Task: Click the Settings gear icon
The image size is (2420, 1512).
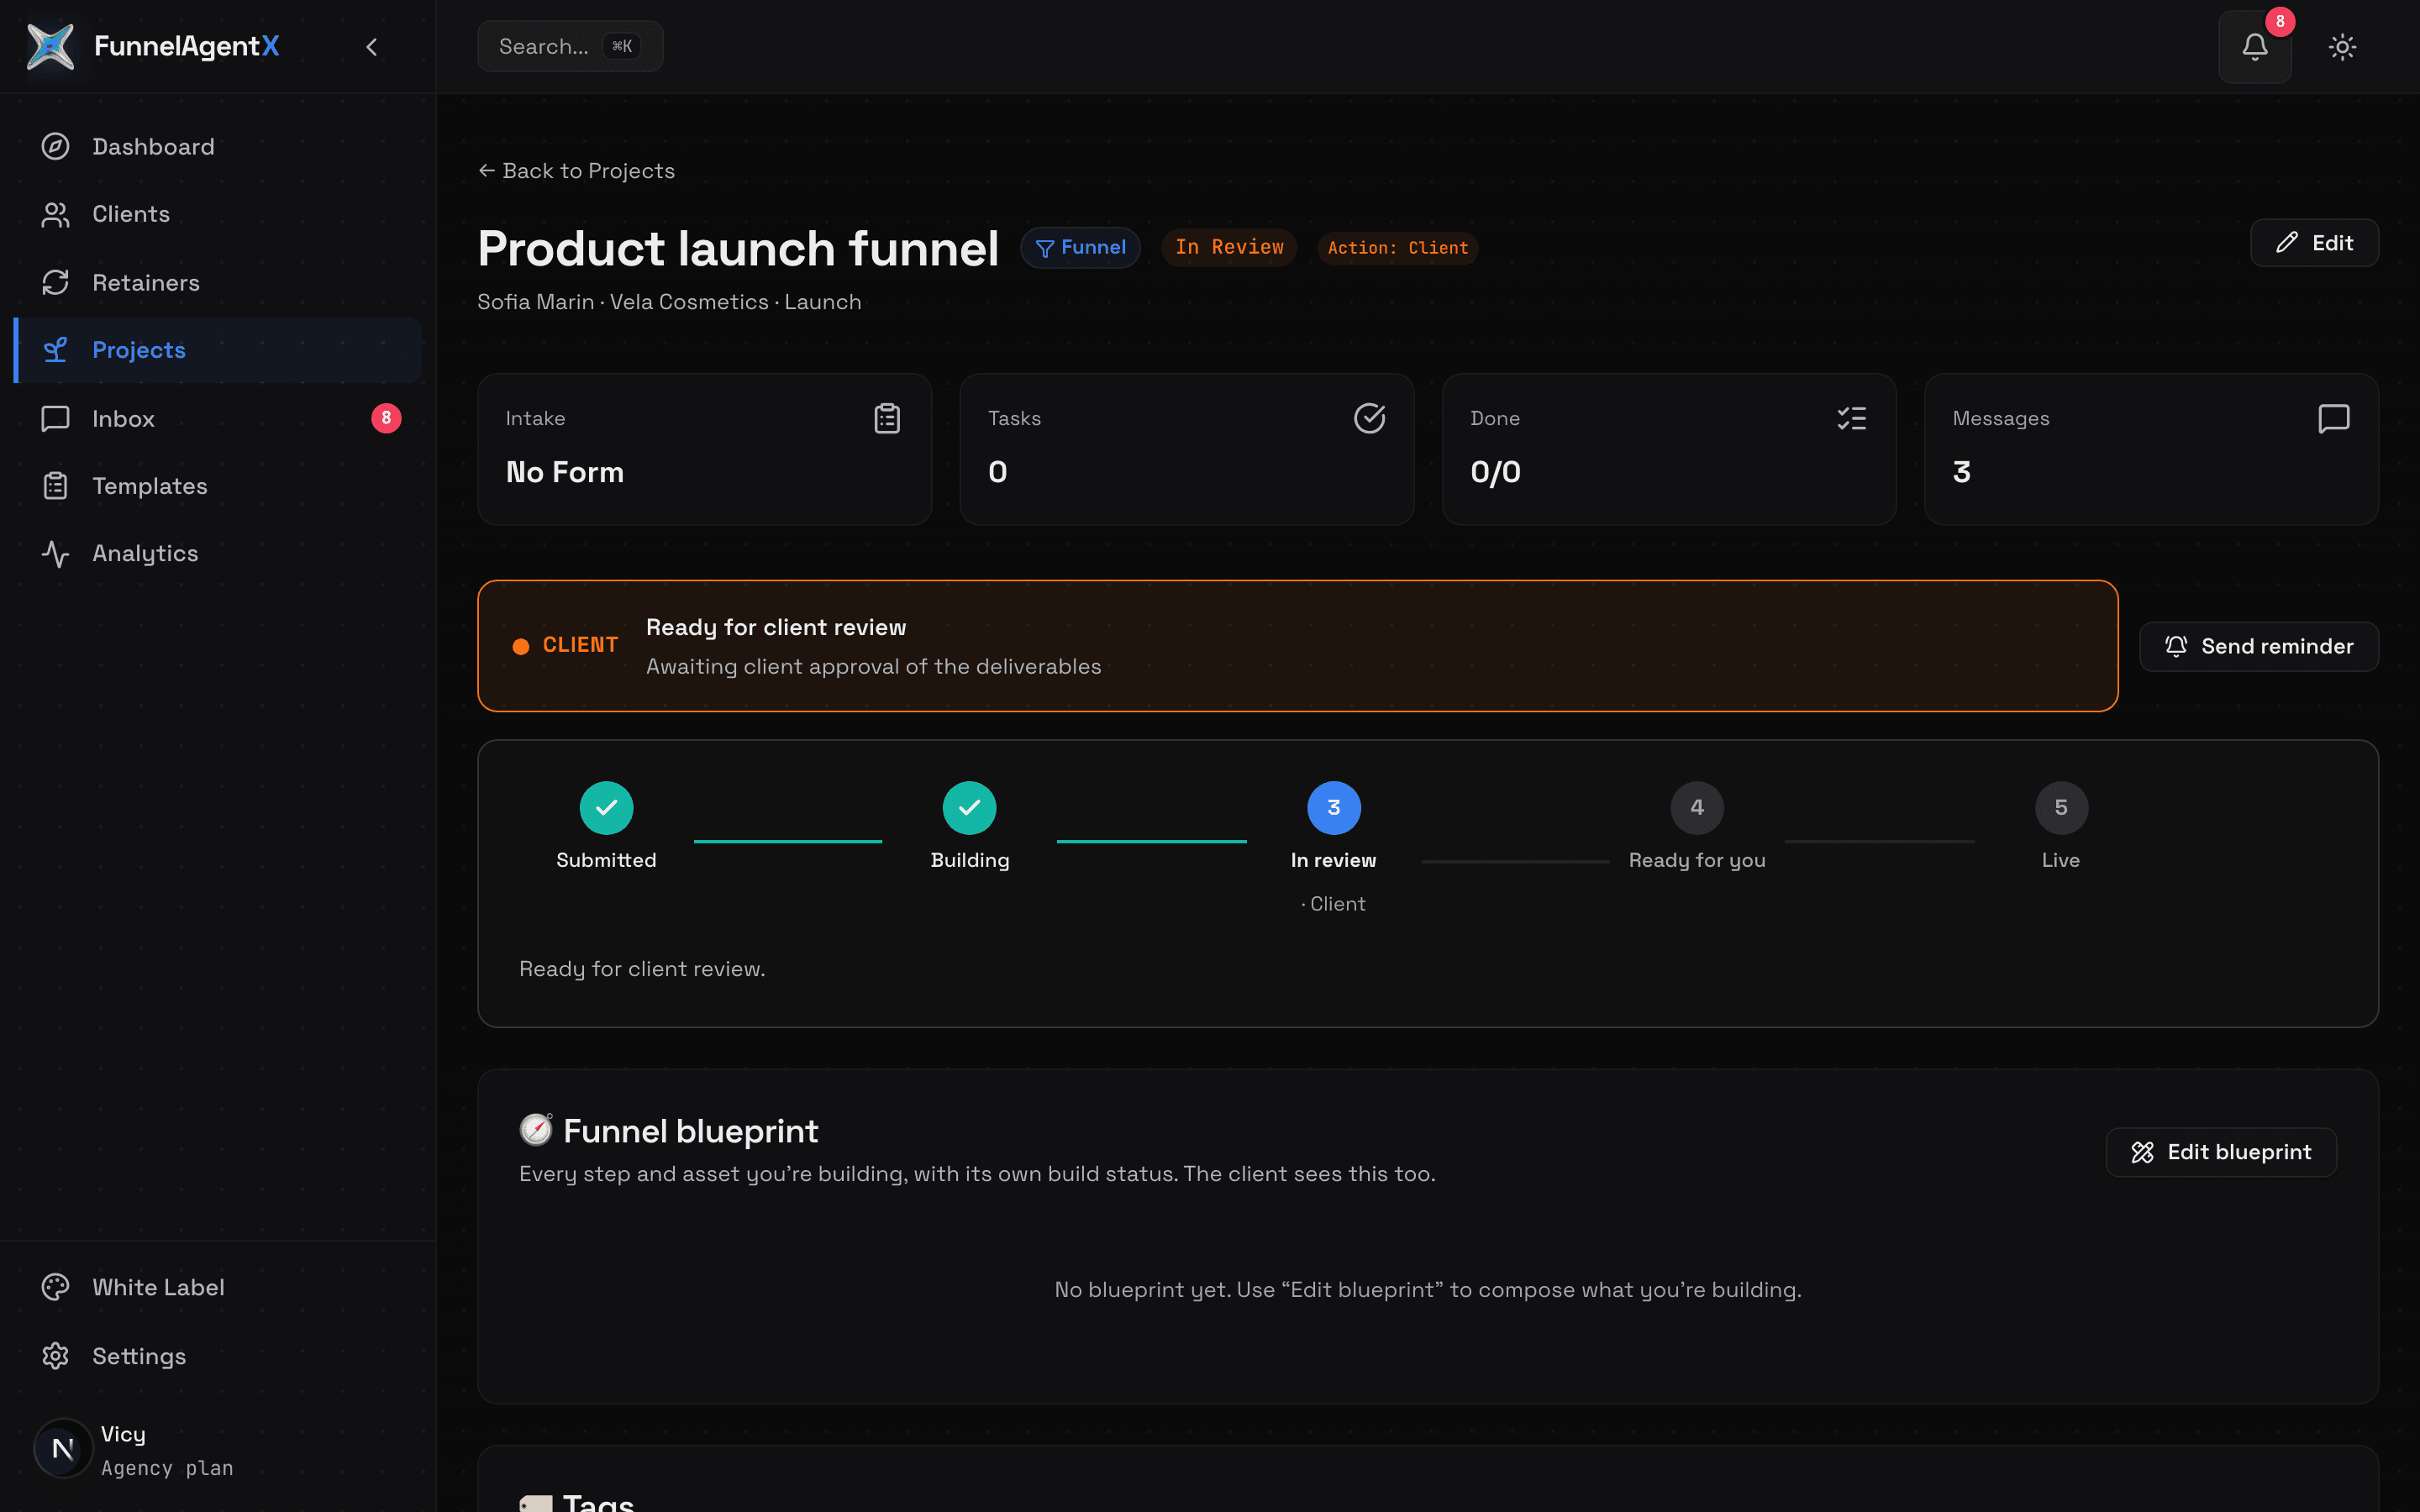Action: coord(55,1356)
